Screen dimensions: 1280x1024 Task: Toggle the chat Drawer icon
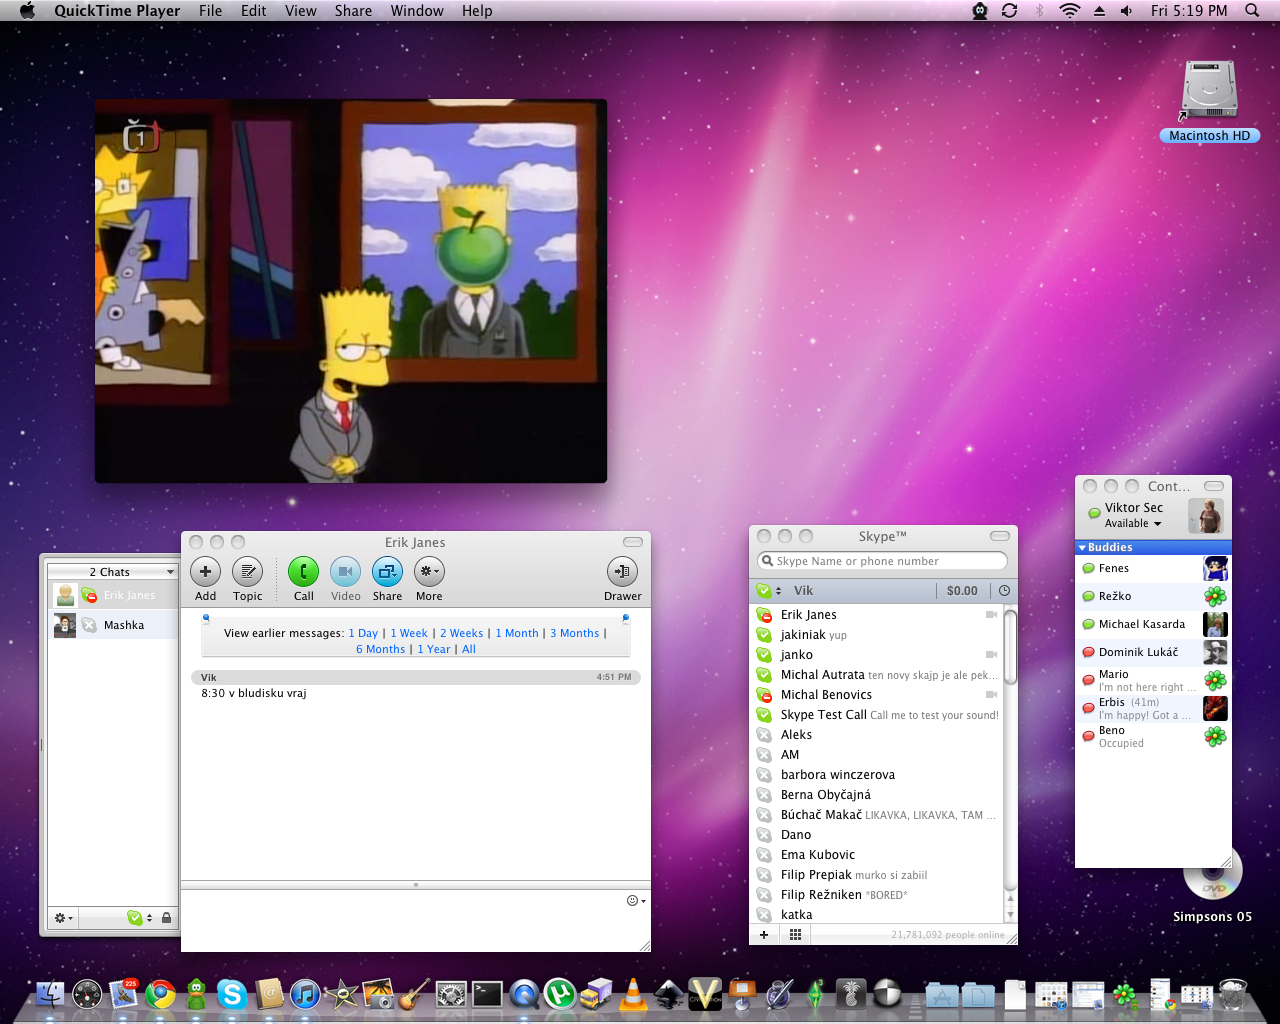[x=622, y=572]
